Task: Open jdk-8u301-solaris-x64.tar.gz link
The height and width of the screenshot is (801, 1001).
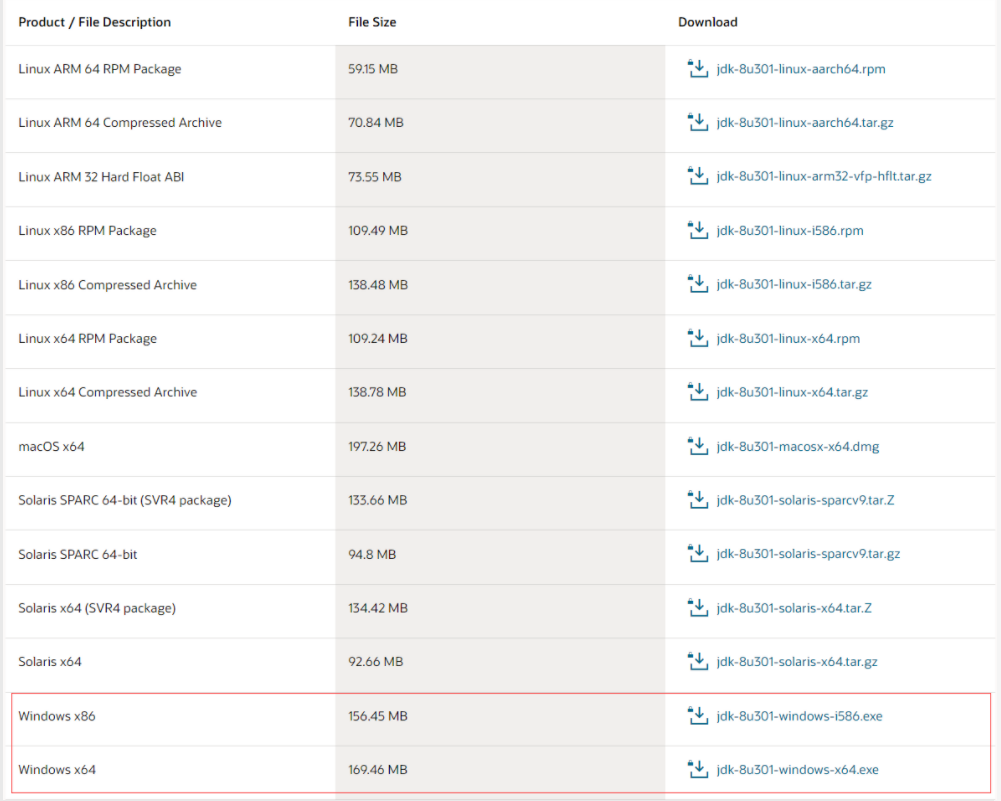Action: [797, 661]
